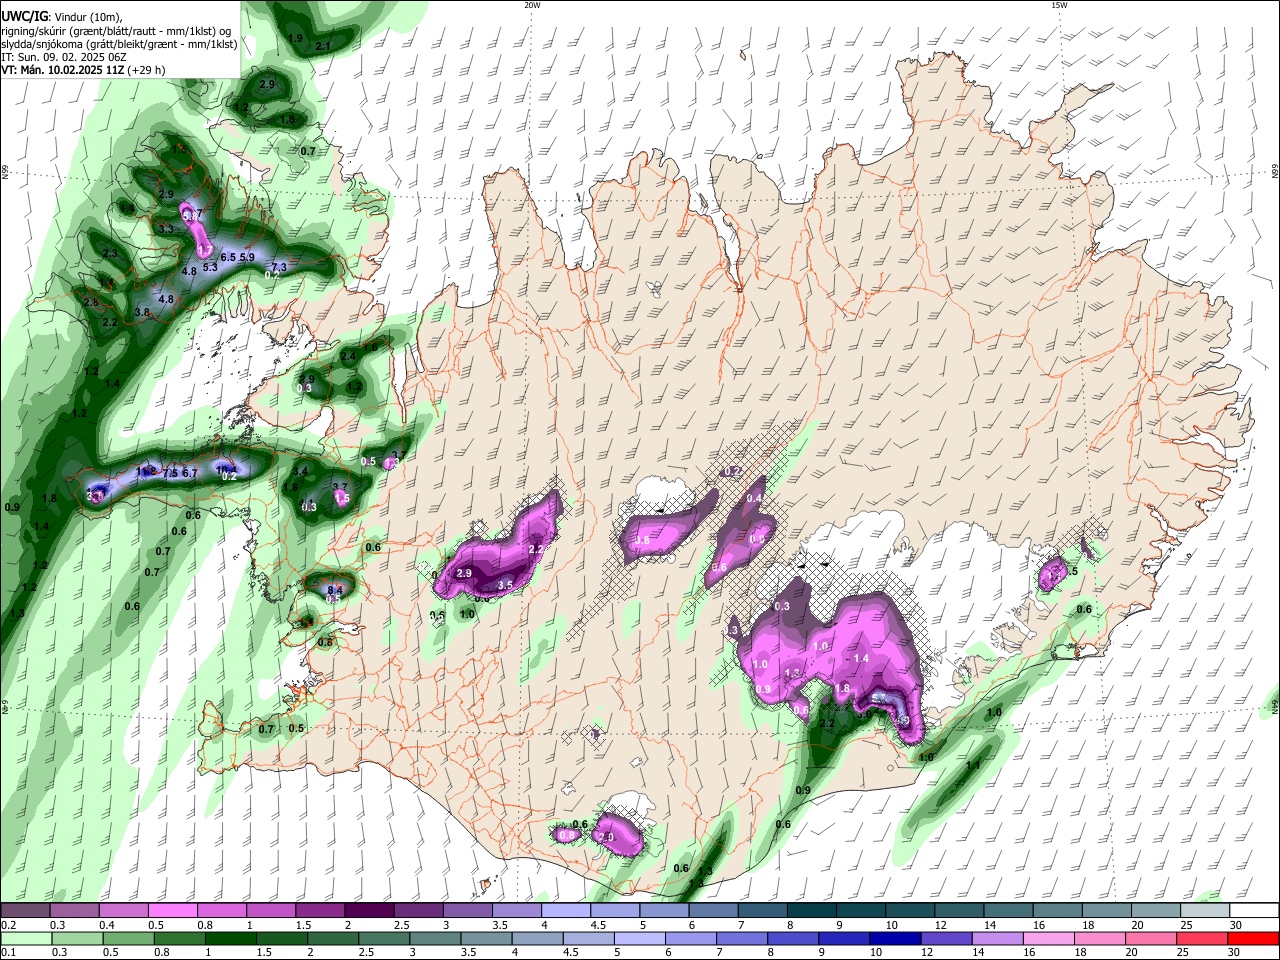This screenshot has height=960, width=1280.
Task: Click the dark green swatch after 1 in lower legend
Action: click(231, 939)
